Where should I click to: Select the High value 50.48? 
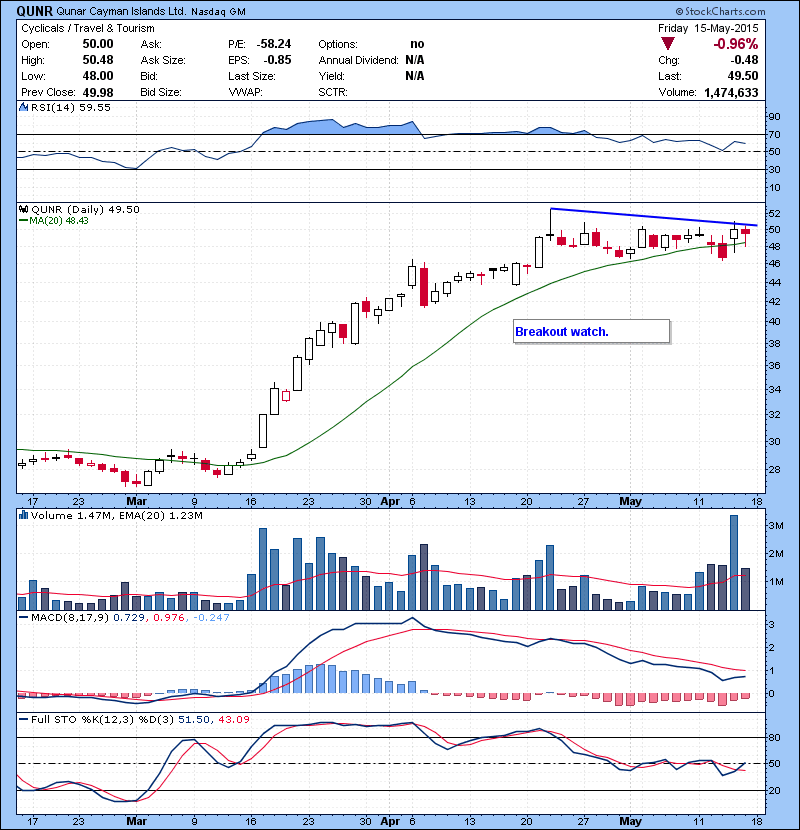[98, 60]
